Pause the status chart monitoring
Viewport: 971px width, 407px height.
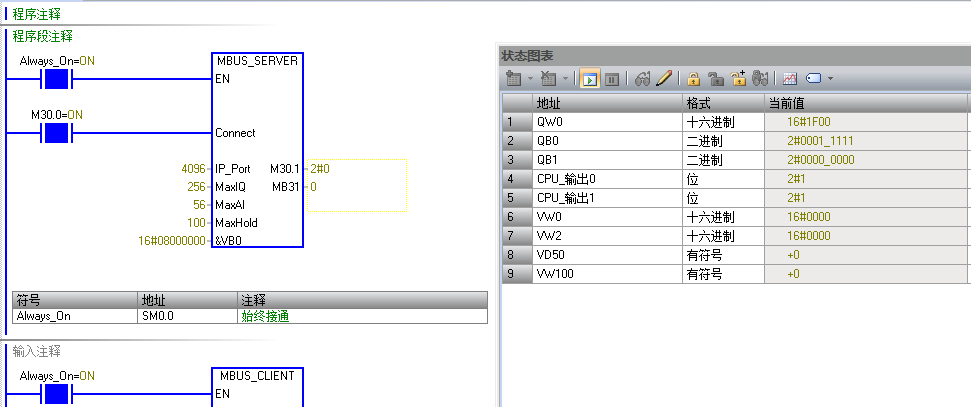pos(612,78)
